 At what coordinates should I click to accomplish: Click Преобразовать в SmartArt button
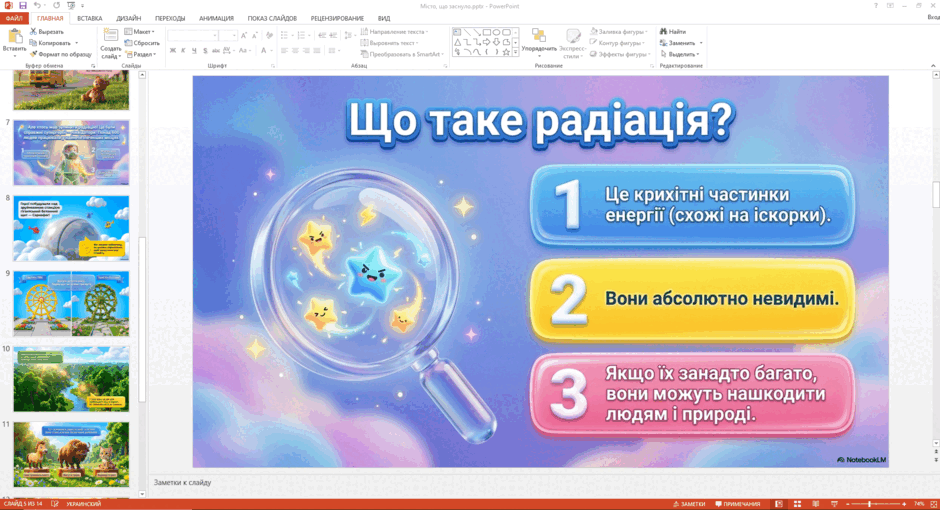pos(402,55)
